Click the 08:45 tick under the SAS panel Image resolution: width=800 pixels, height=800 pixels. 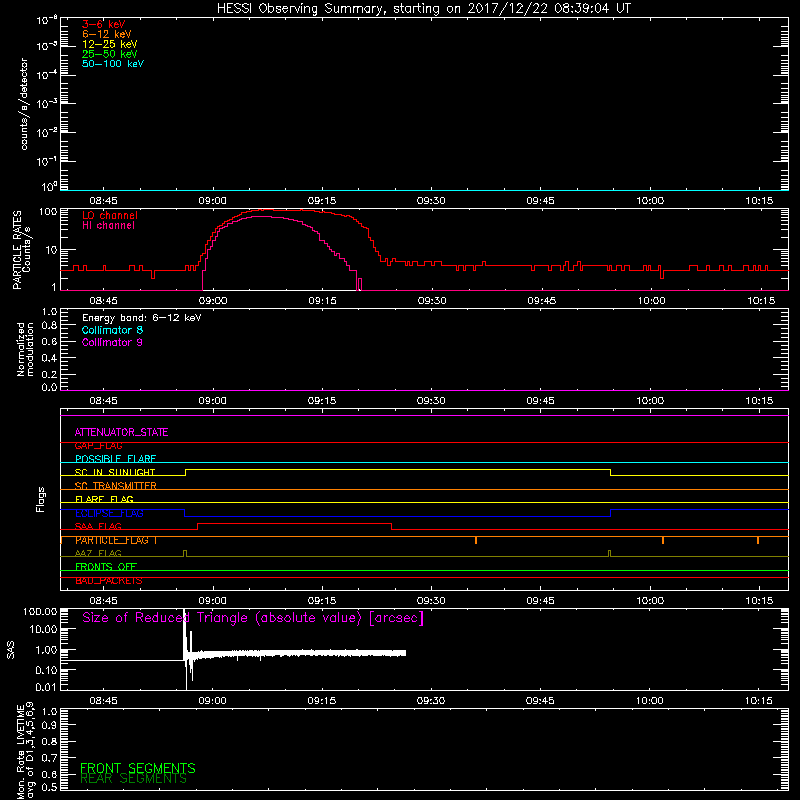(x=103, y=701)
